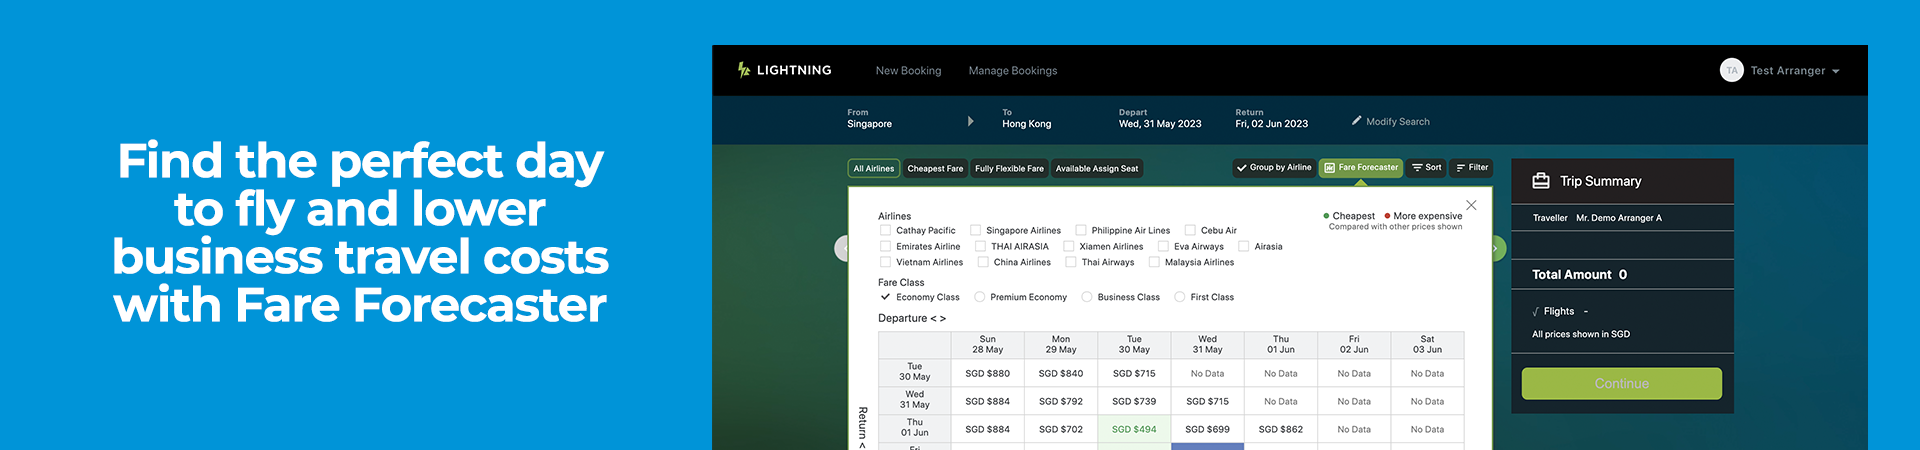The width and height of the screenshot is (1920, 450).
Task: Click the Trip Summary briefcase icon
Action: tap(1541, 181)
